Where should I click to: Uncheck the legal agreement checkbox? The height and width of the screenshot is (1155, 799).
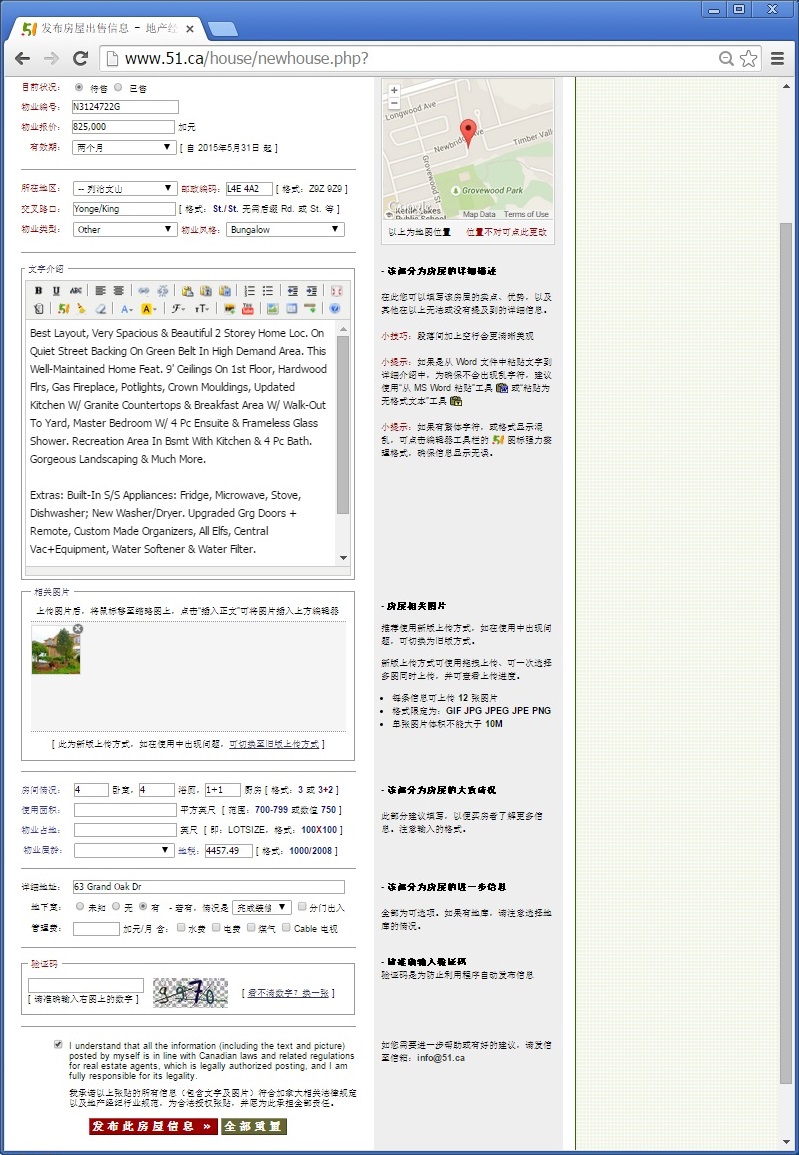coord(59,1044)
